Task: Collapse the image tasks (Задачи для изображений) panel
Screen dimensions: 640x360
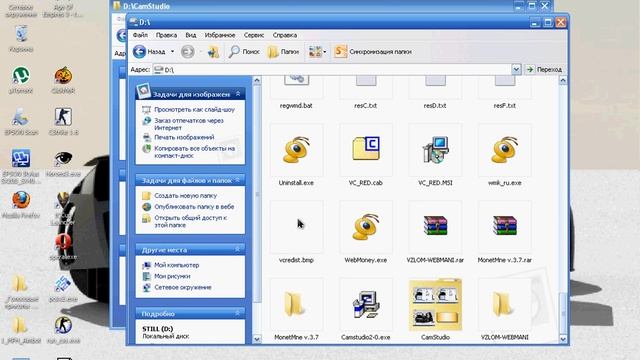Action: click(x=238, y=94)
